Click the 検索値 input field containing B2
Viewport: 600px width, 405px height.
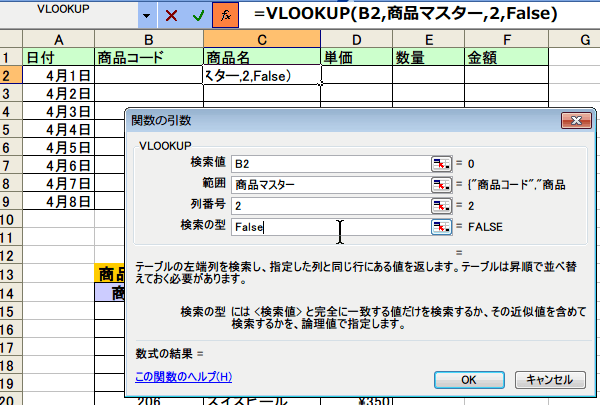[x=331, y=164]
